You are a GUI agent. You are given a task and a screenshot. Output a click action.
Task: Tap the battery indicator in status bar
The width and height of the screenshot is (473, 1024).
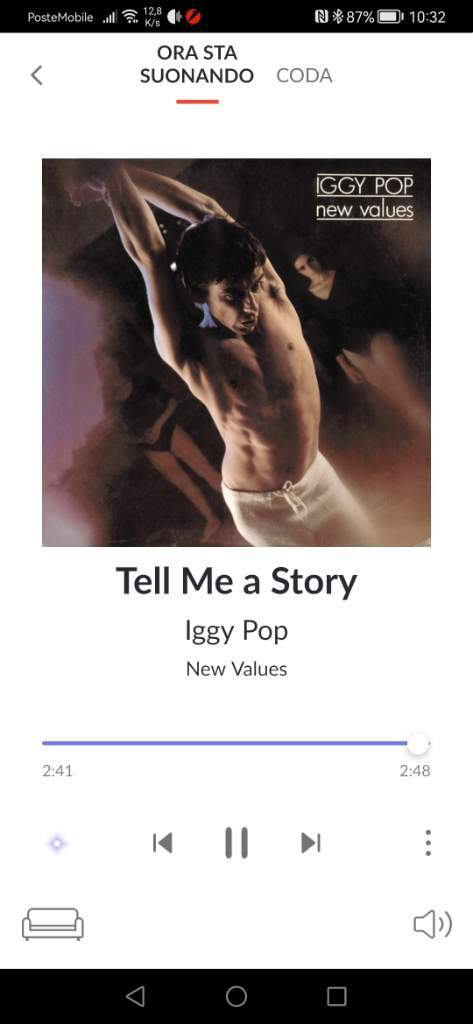[x=391, y=17]
